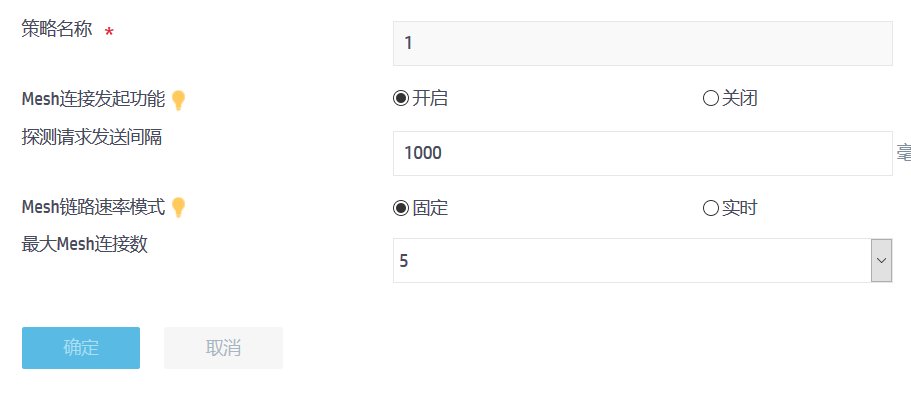
Task: Click the Mesh连接发起功能 label text
Action: (93, 99)
